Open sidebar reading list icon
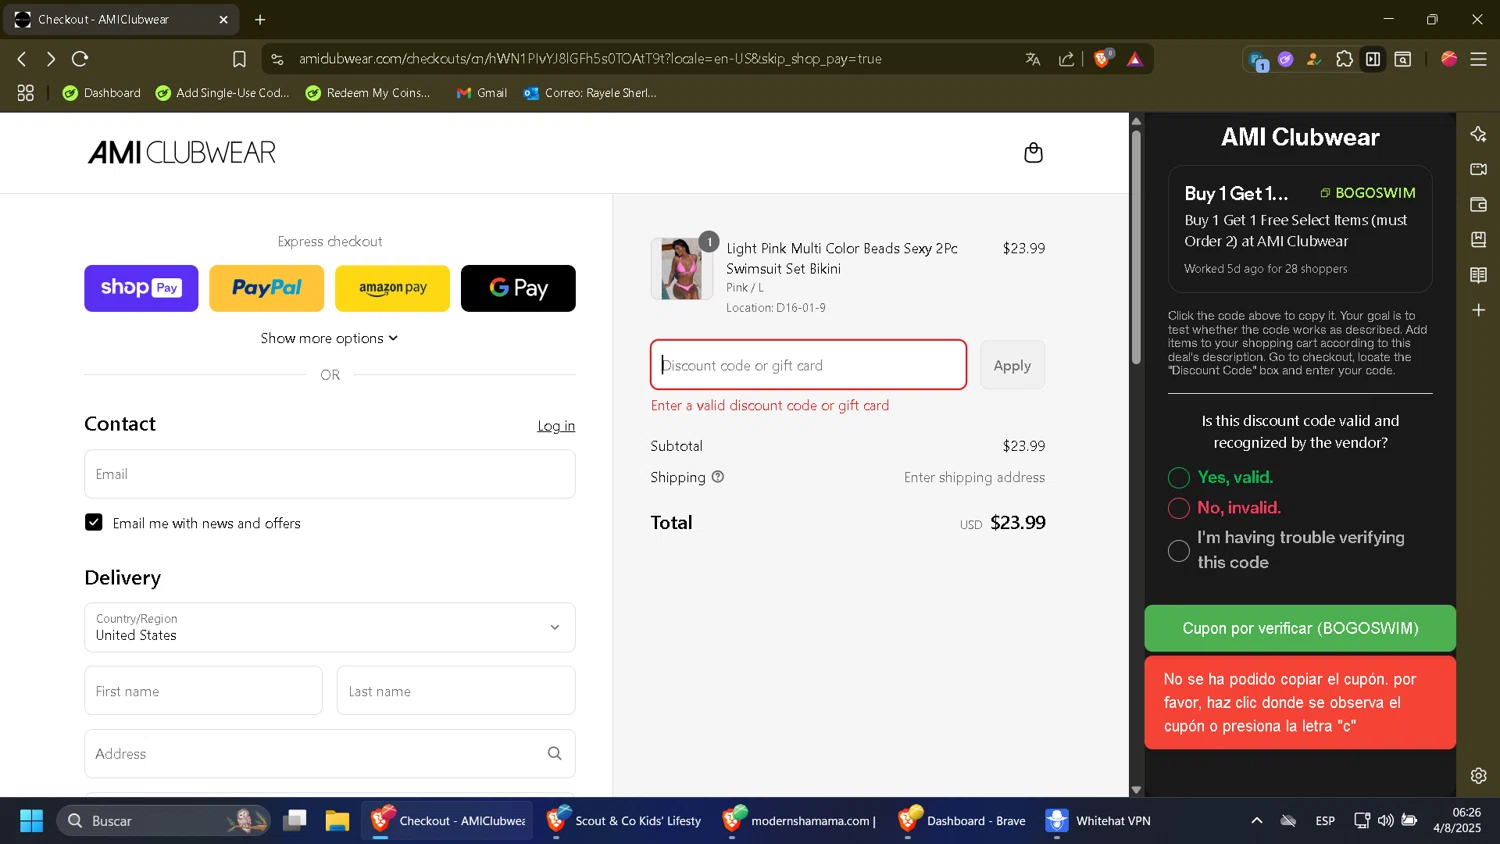This screenshot has height=844, width=1500. coord(1478,275)
